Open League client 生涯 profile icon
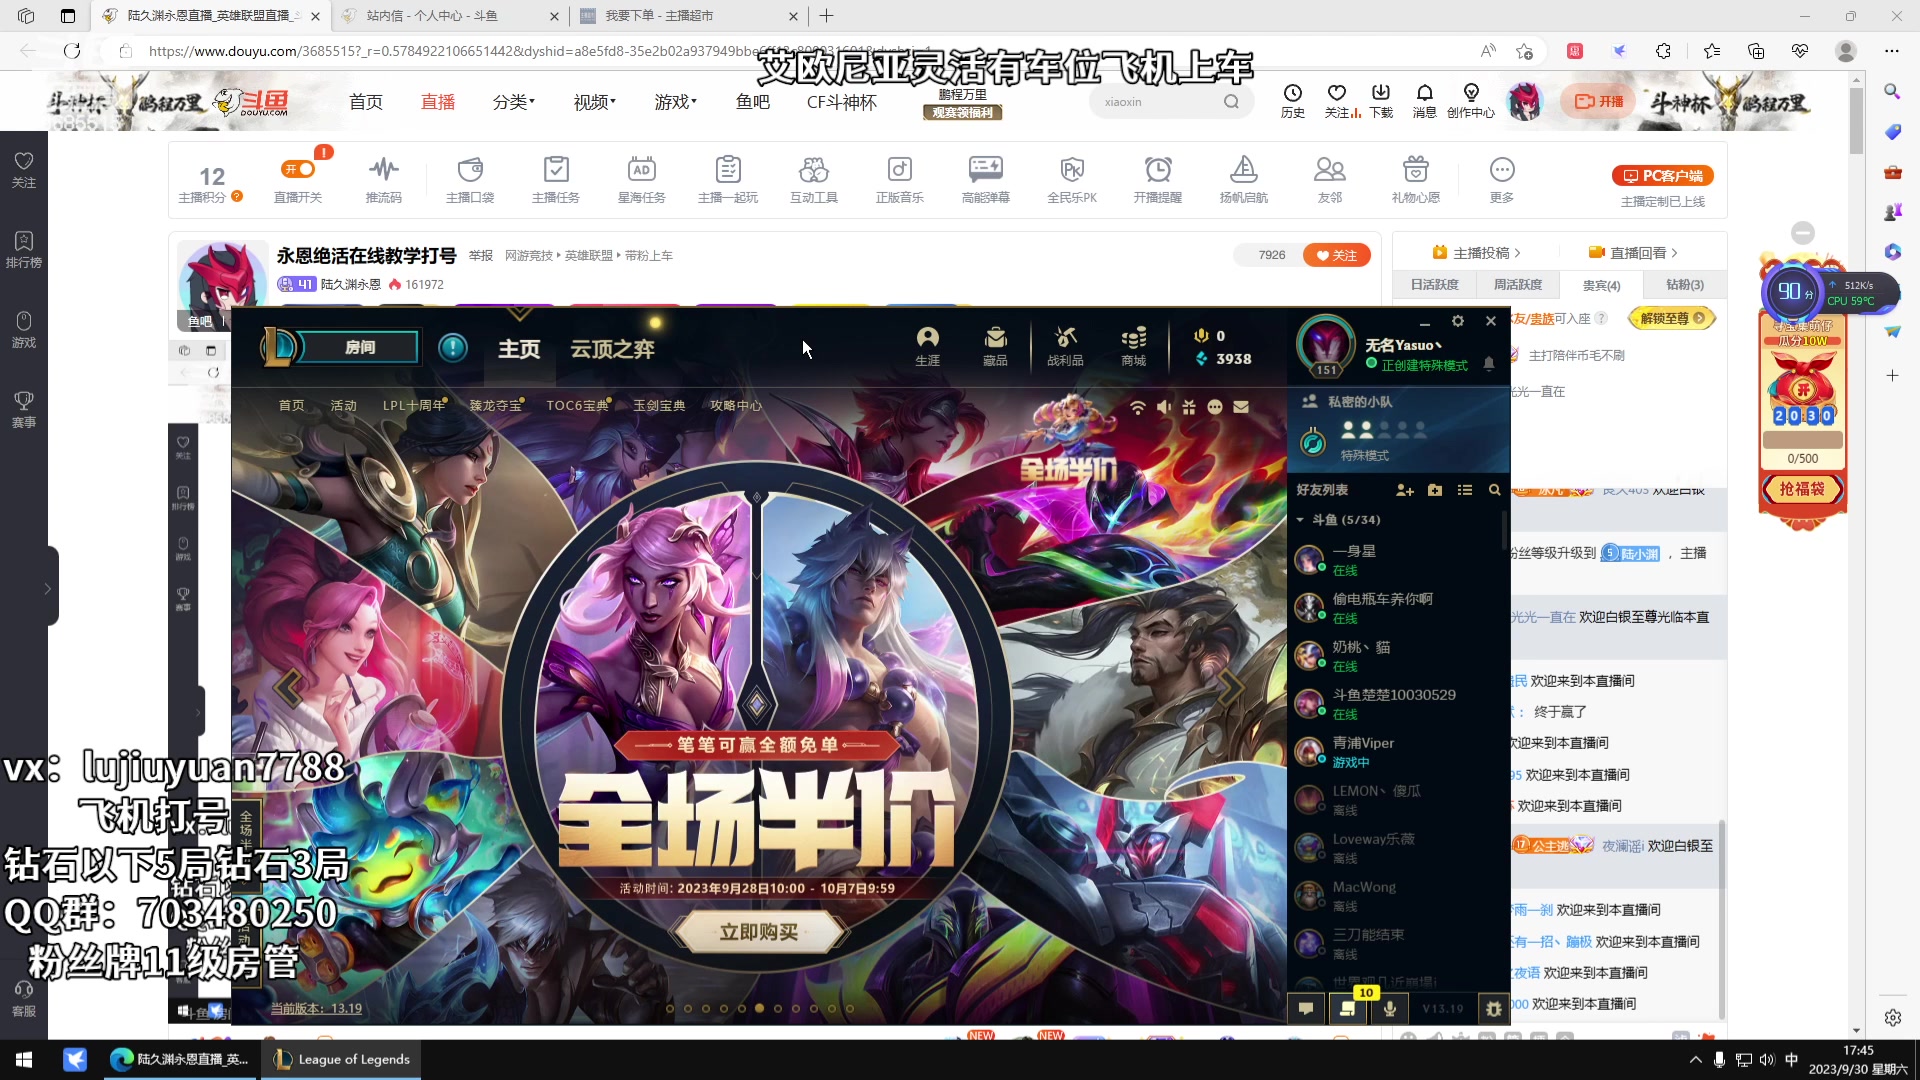 928,346
